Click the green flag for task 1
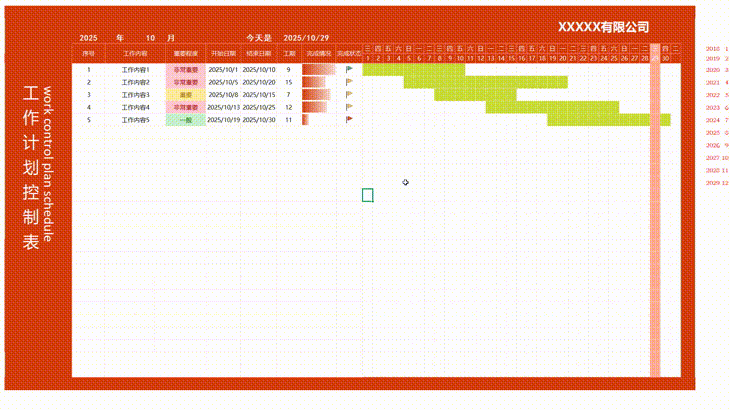730x410 pixels. [x=349, y=70]
